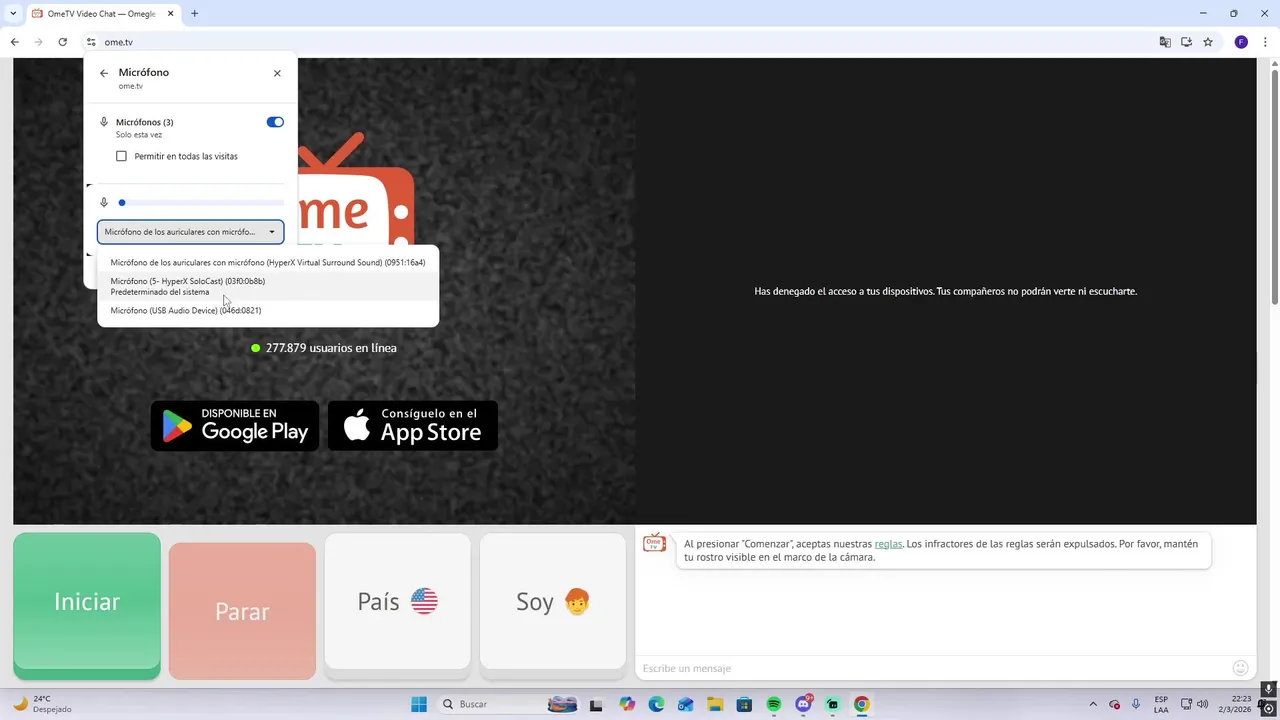The image size is (1280, 720).
Task: Click the OmeTV avatar icon in chat
Action: pos(654,543)
